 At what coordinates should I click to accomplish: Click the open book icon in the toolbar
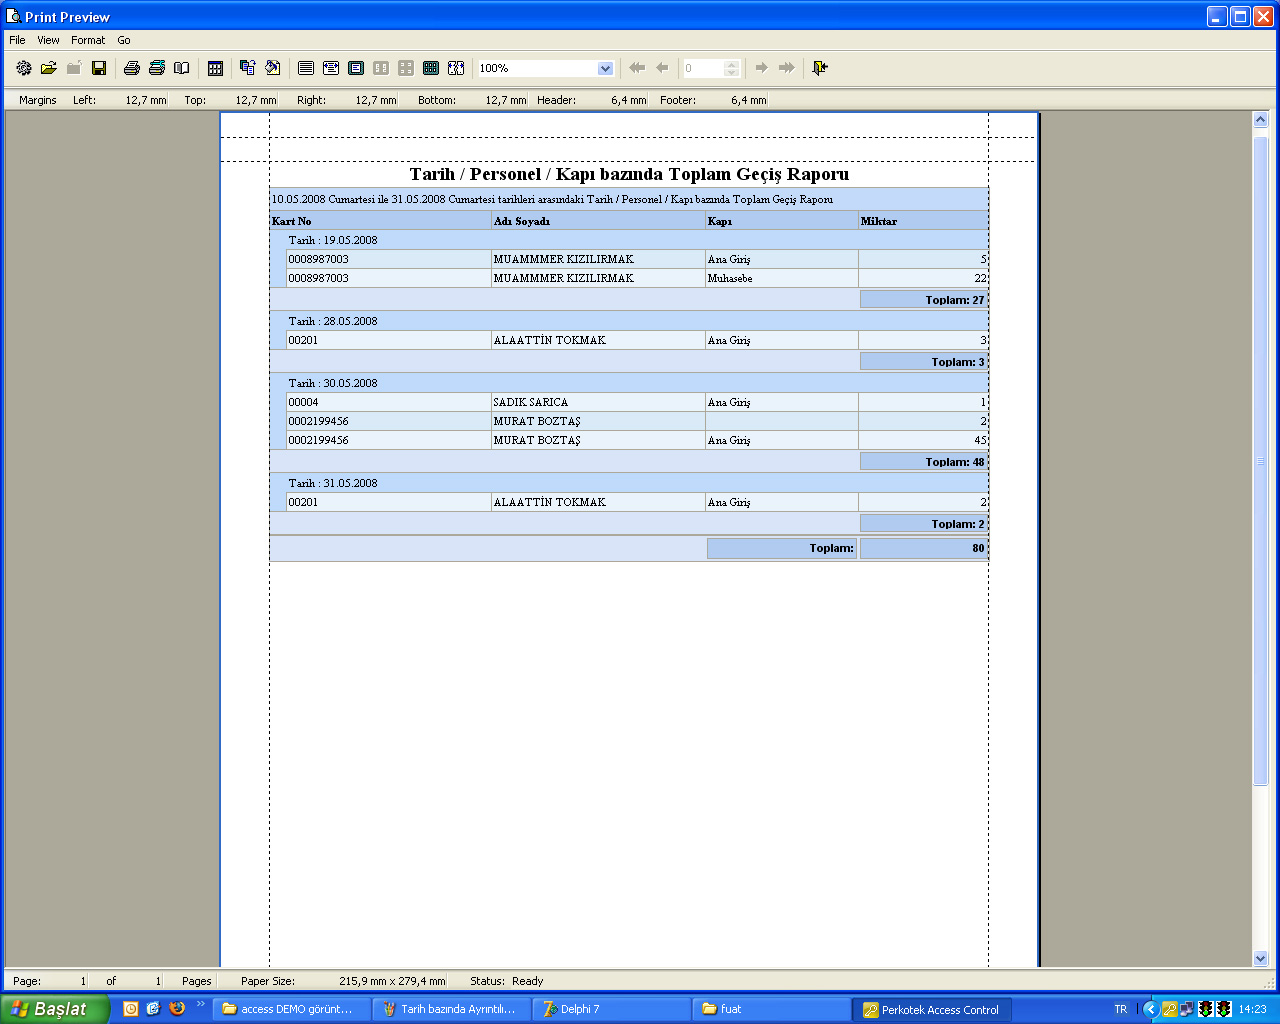pos(182,68)
